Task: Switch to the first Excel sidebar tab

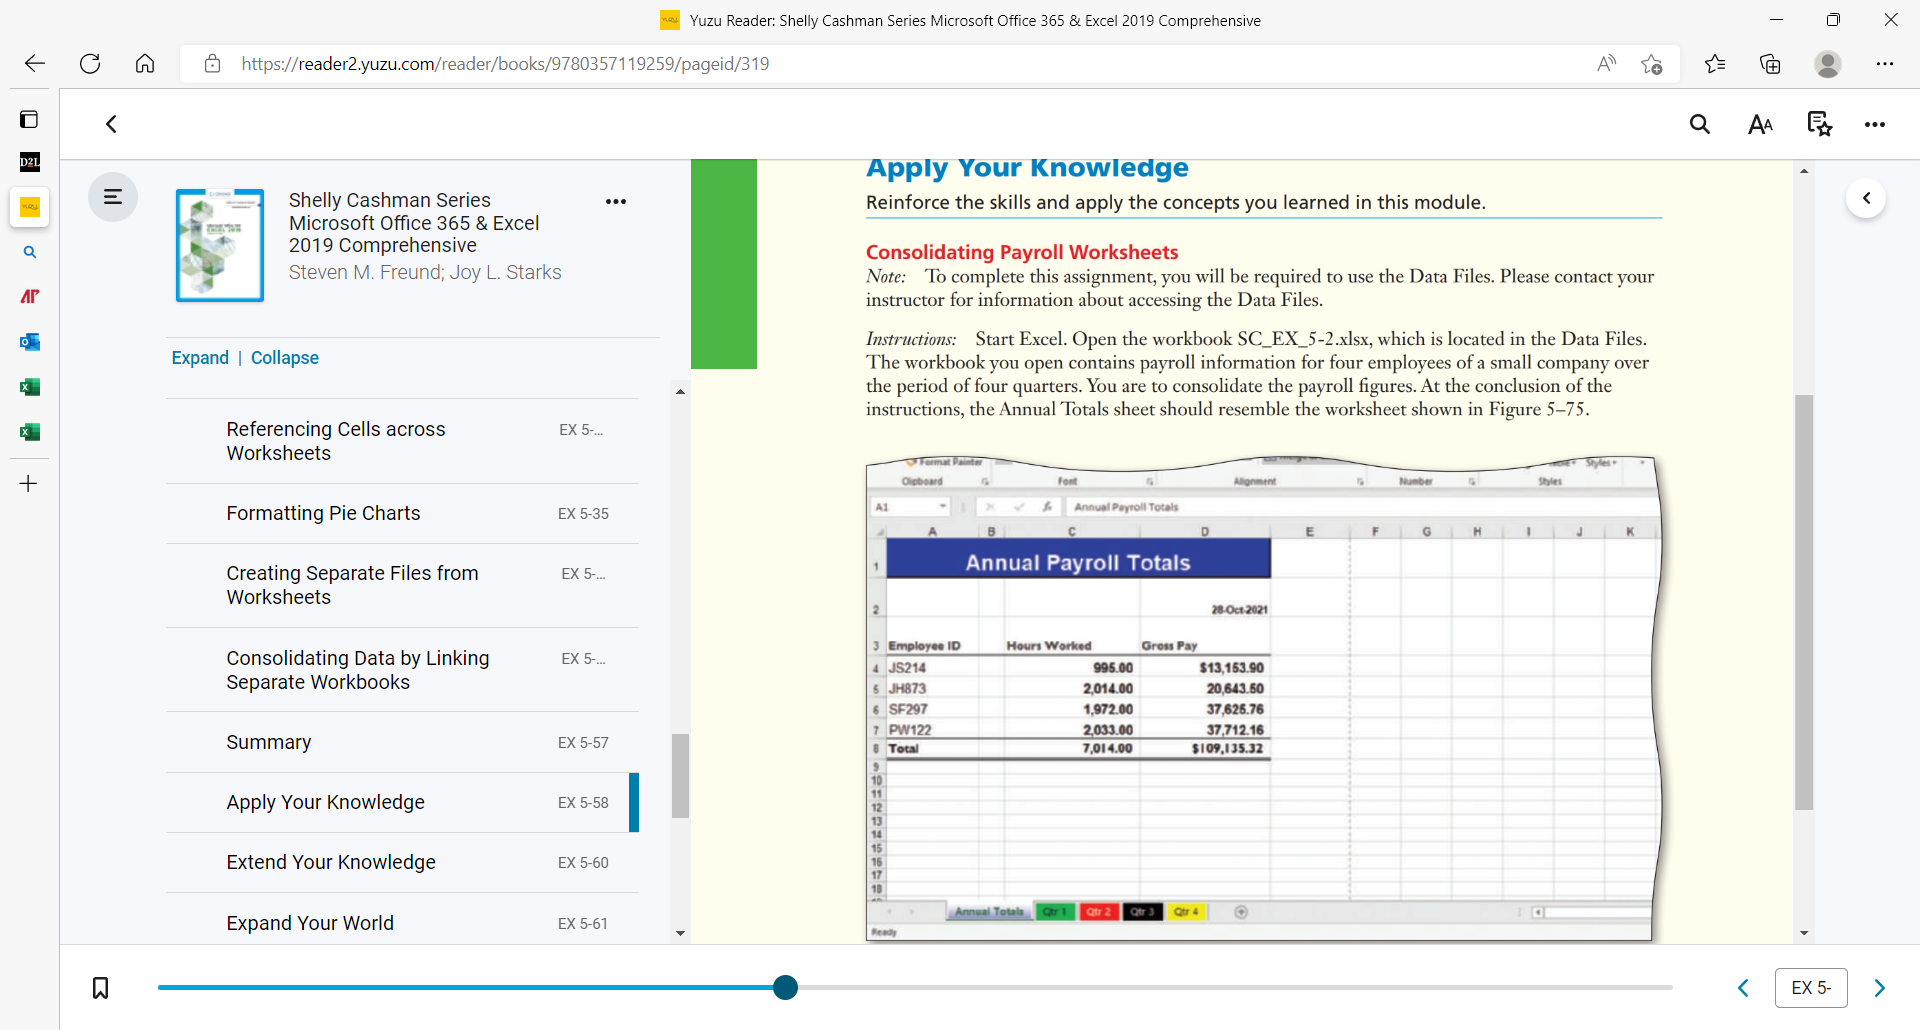Action: [x=30, y=387]
